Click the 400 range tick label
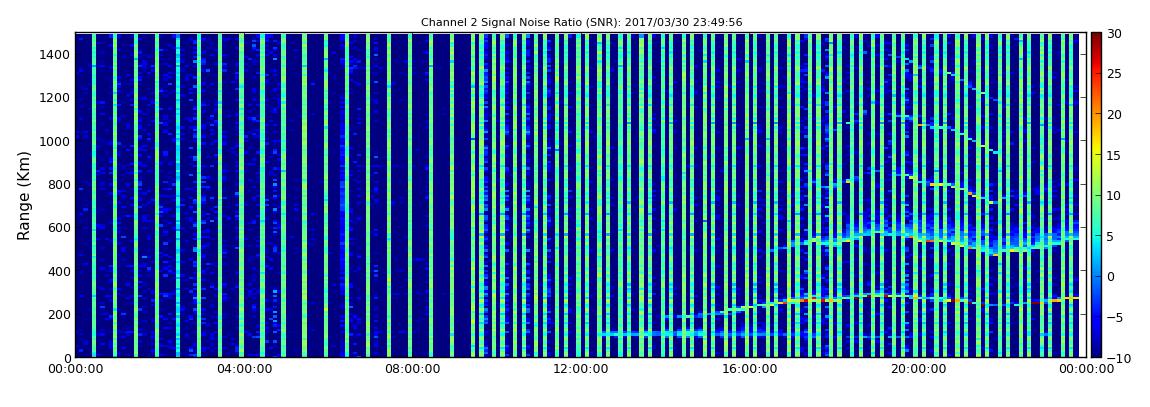Viewport: 1150px width, 407px height. click(x=59, y=271)
